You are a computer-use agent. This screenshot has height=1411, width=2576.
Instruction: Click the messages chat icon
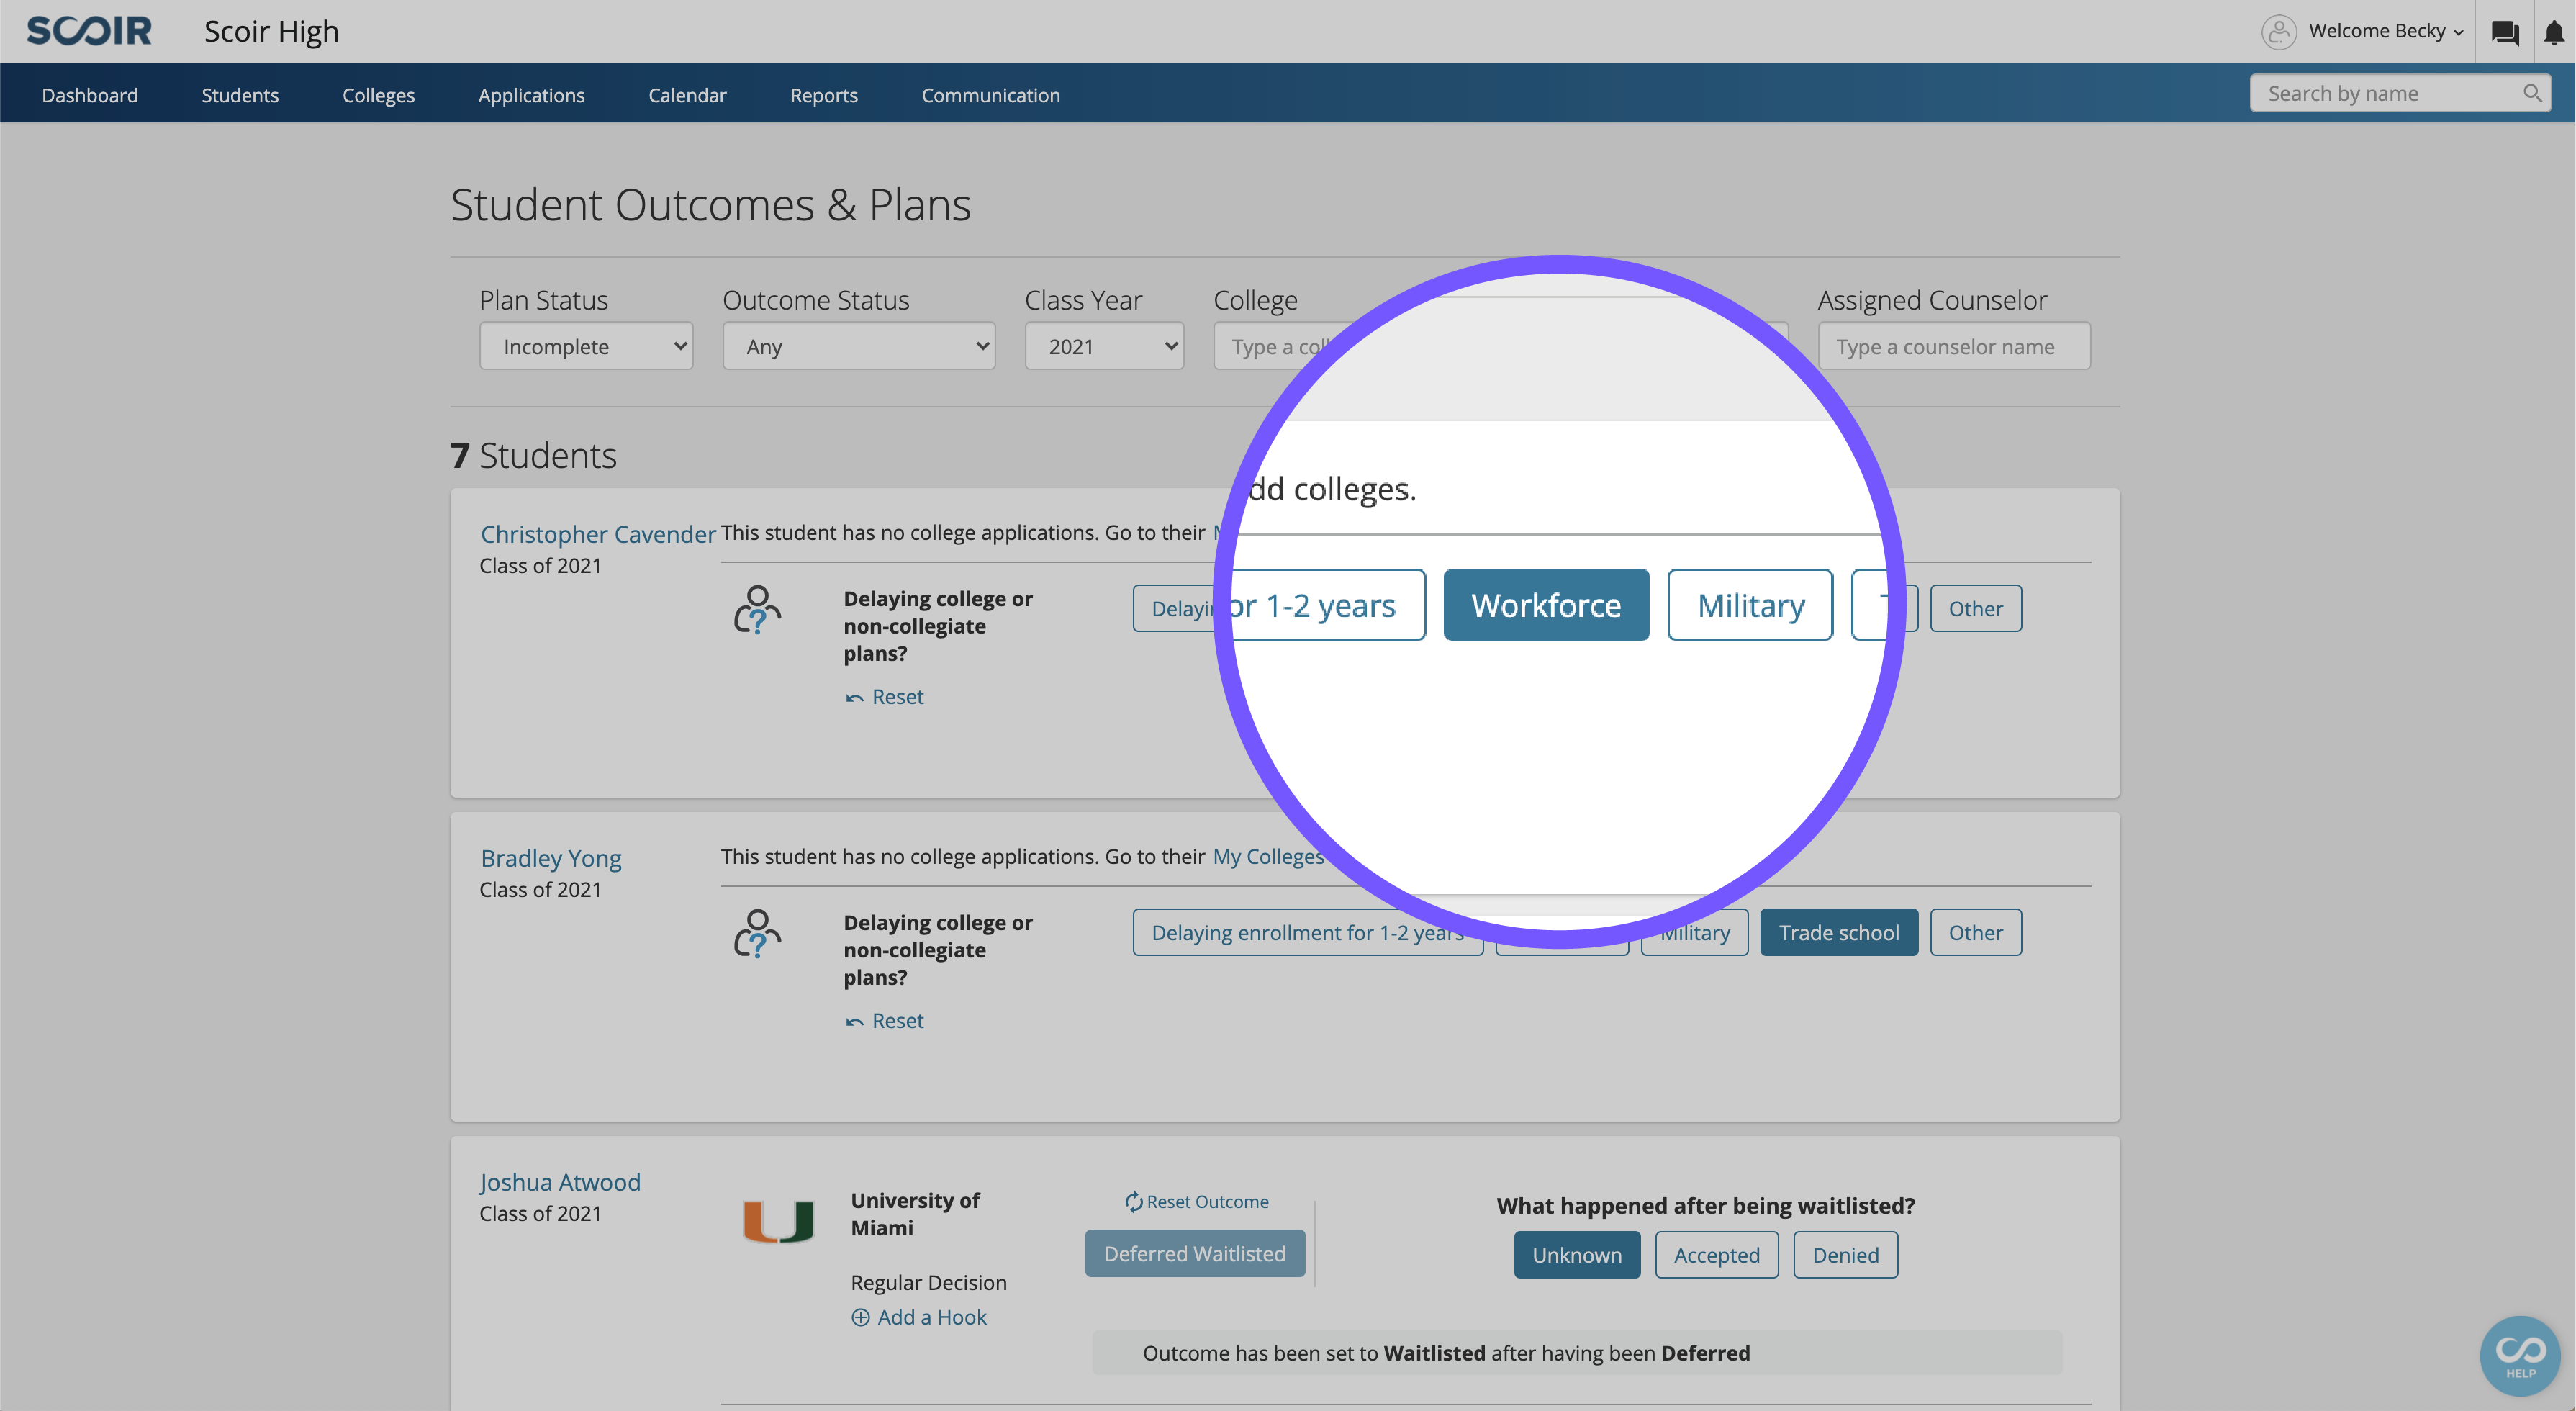[x=2505, y=31]
